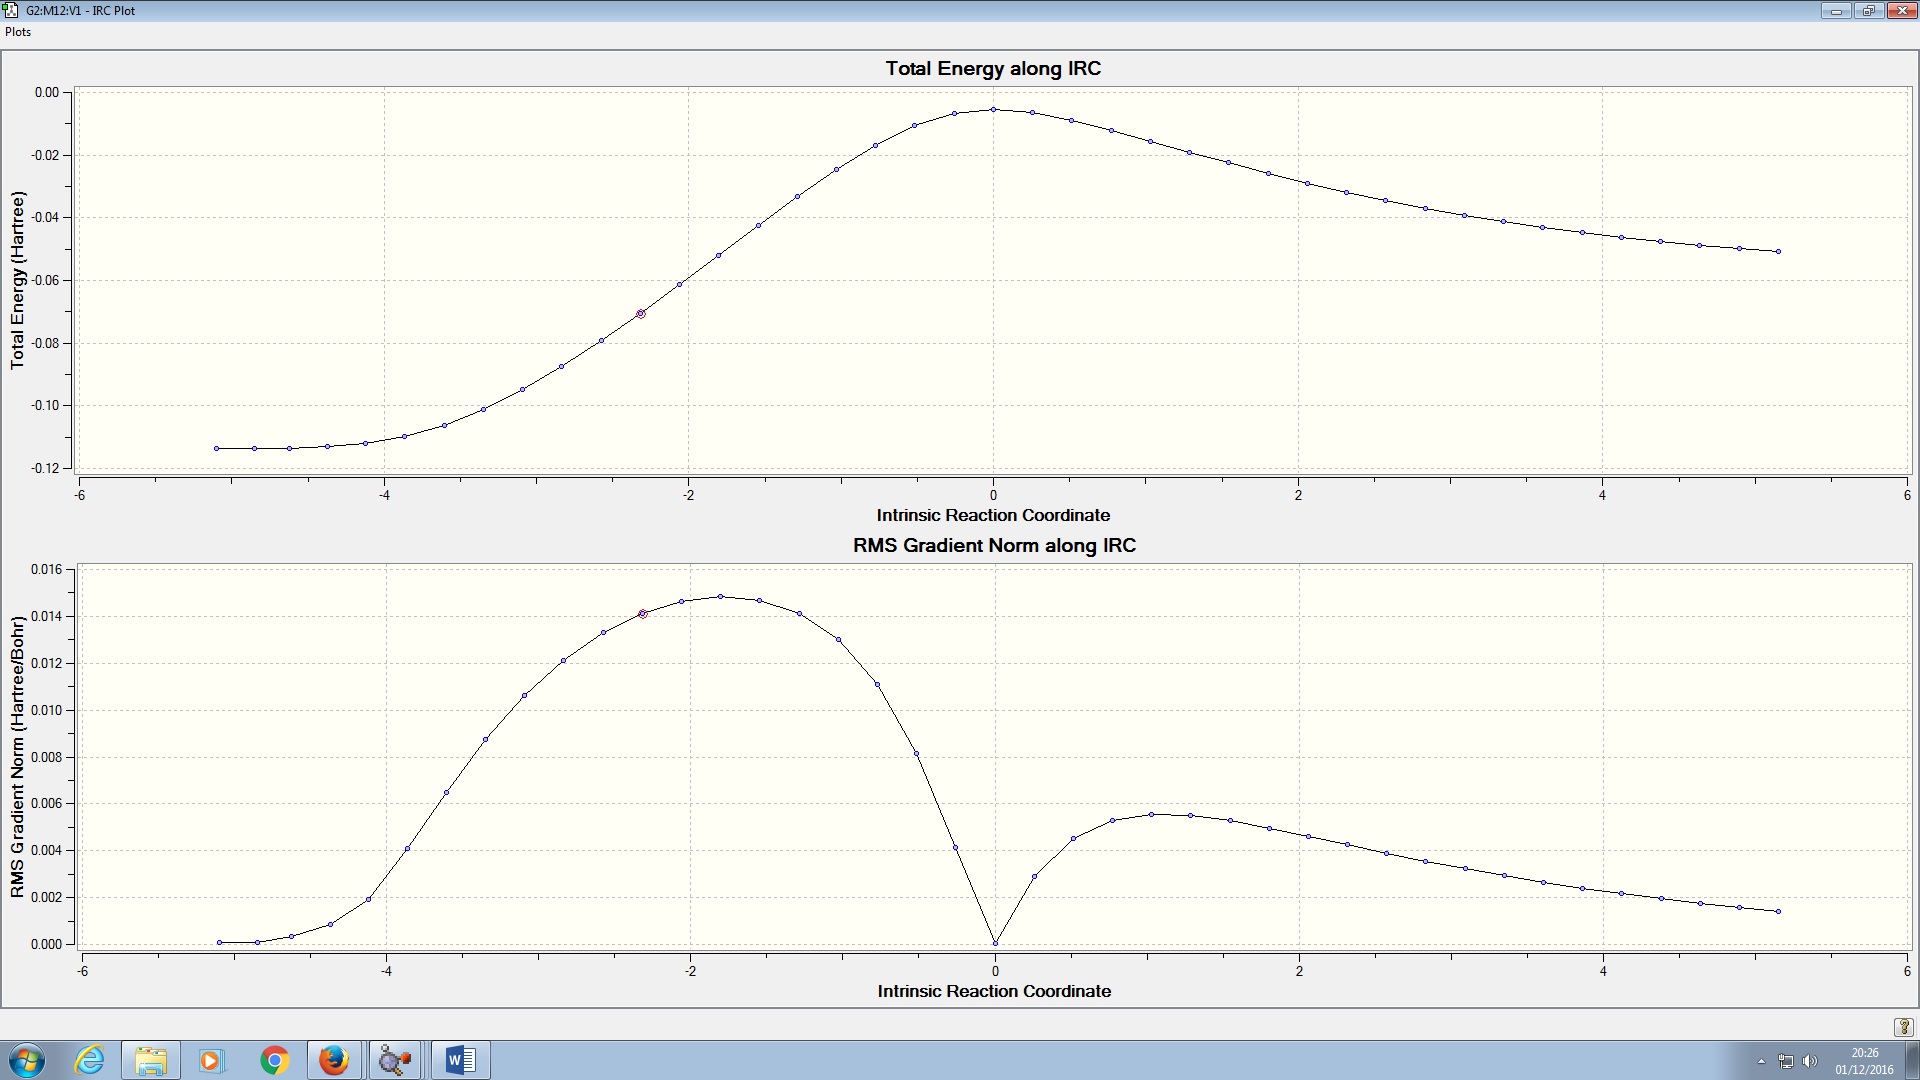Select the red-circled point on Total Energy curve
1920x1080 pixels.
(x=641, y=314)
